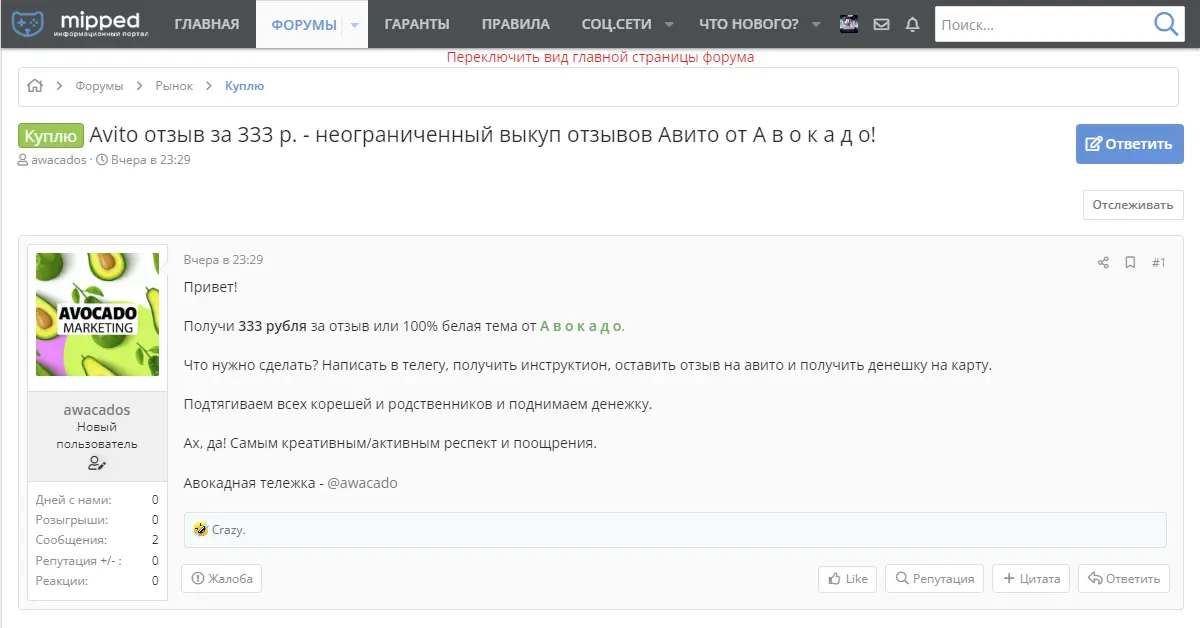Viewport: 1200px width, 628px height.
Task: Open the user avatar account menu
Action: click(x=849, y=24)
